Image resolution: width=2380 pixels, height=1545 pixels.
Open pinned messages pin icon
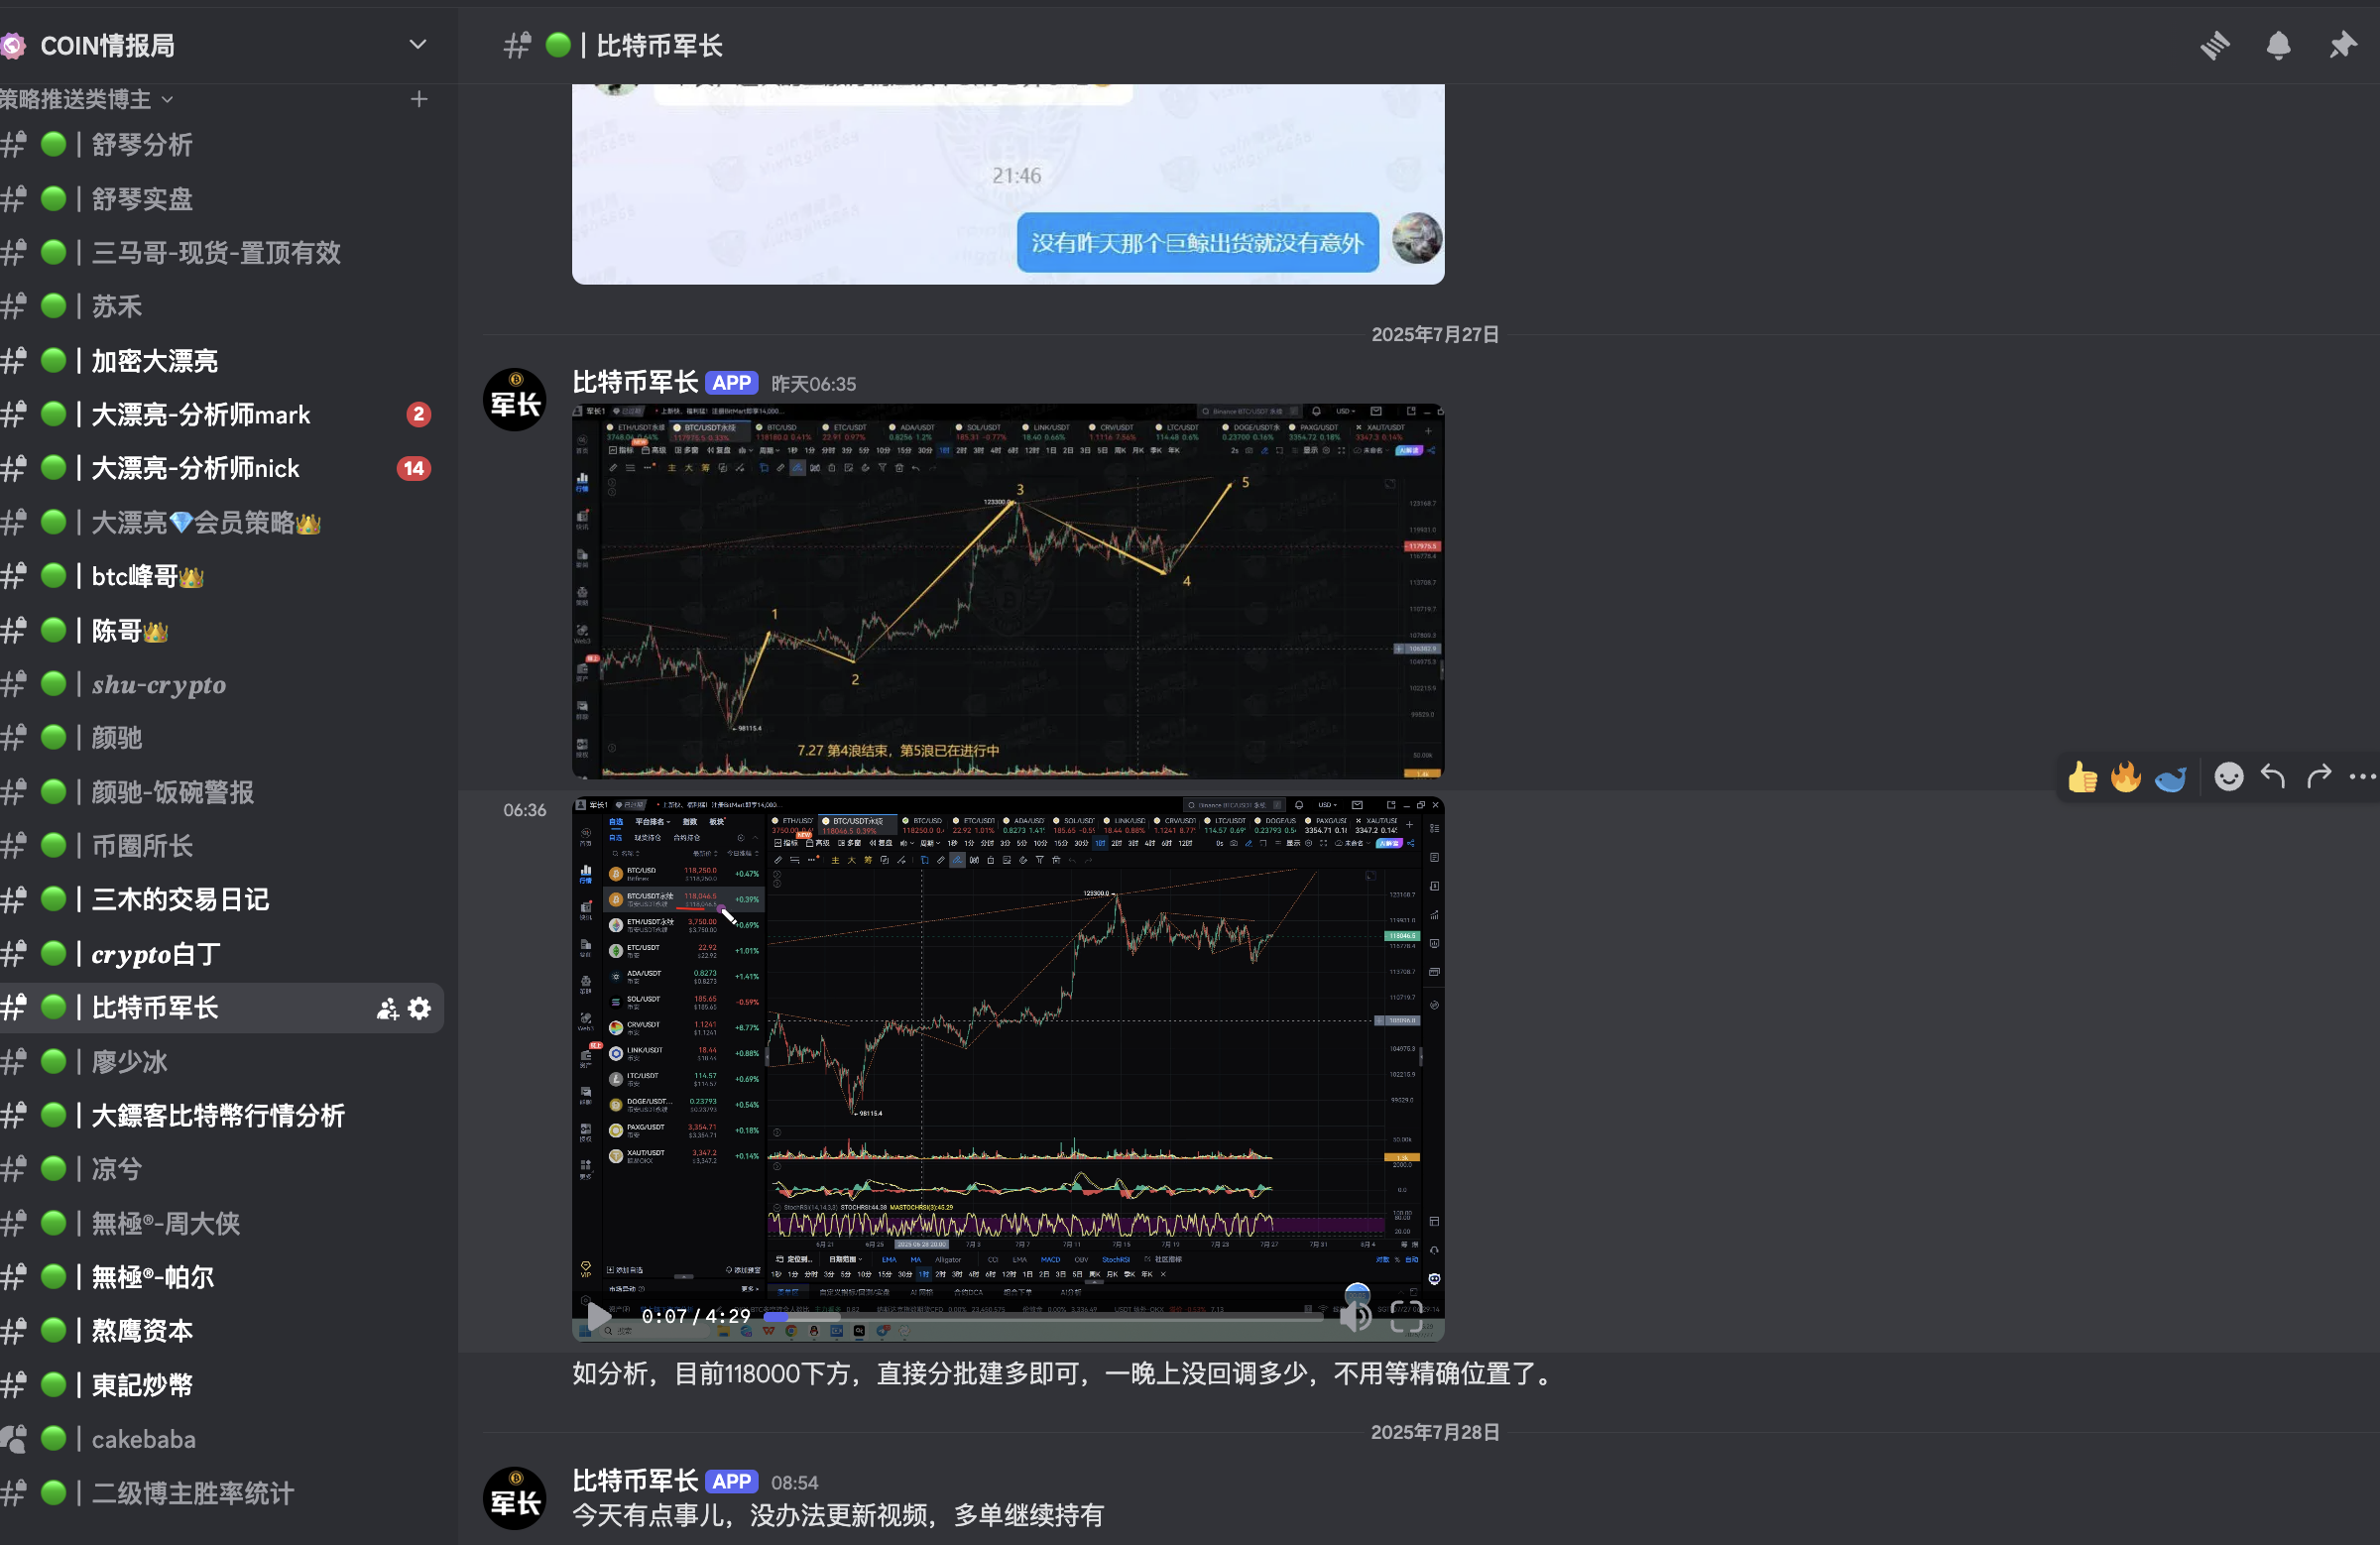[2342, 46]
